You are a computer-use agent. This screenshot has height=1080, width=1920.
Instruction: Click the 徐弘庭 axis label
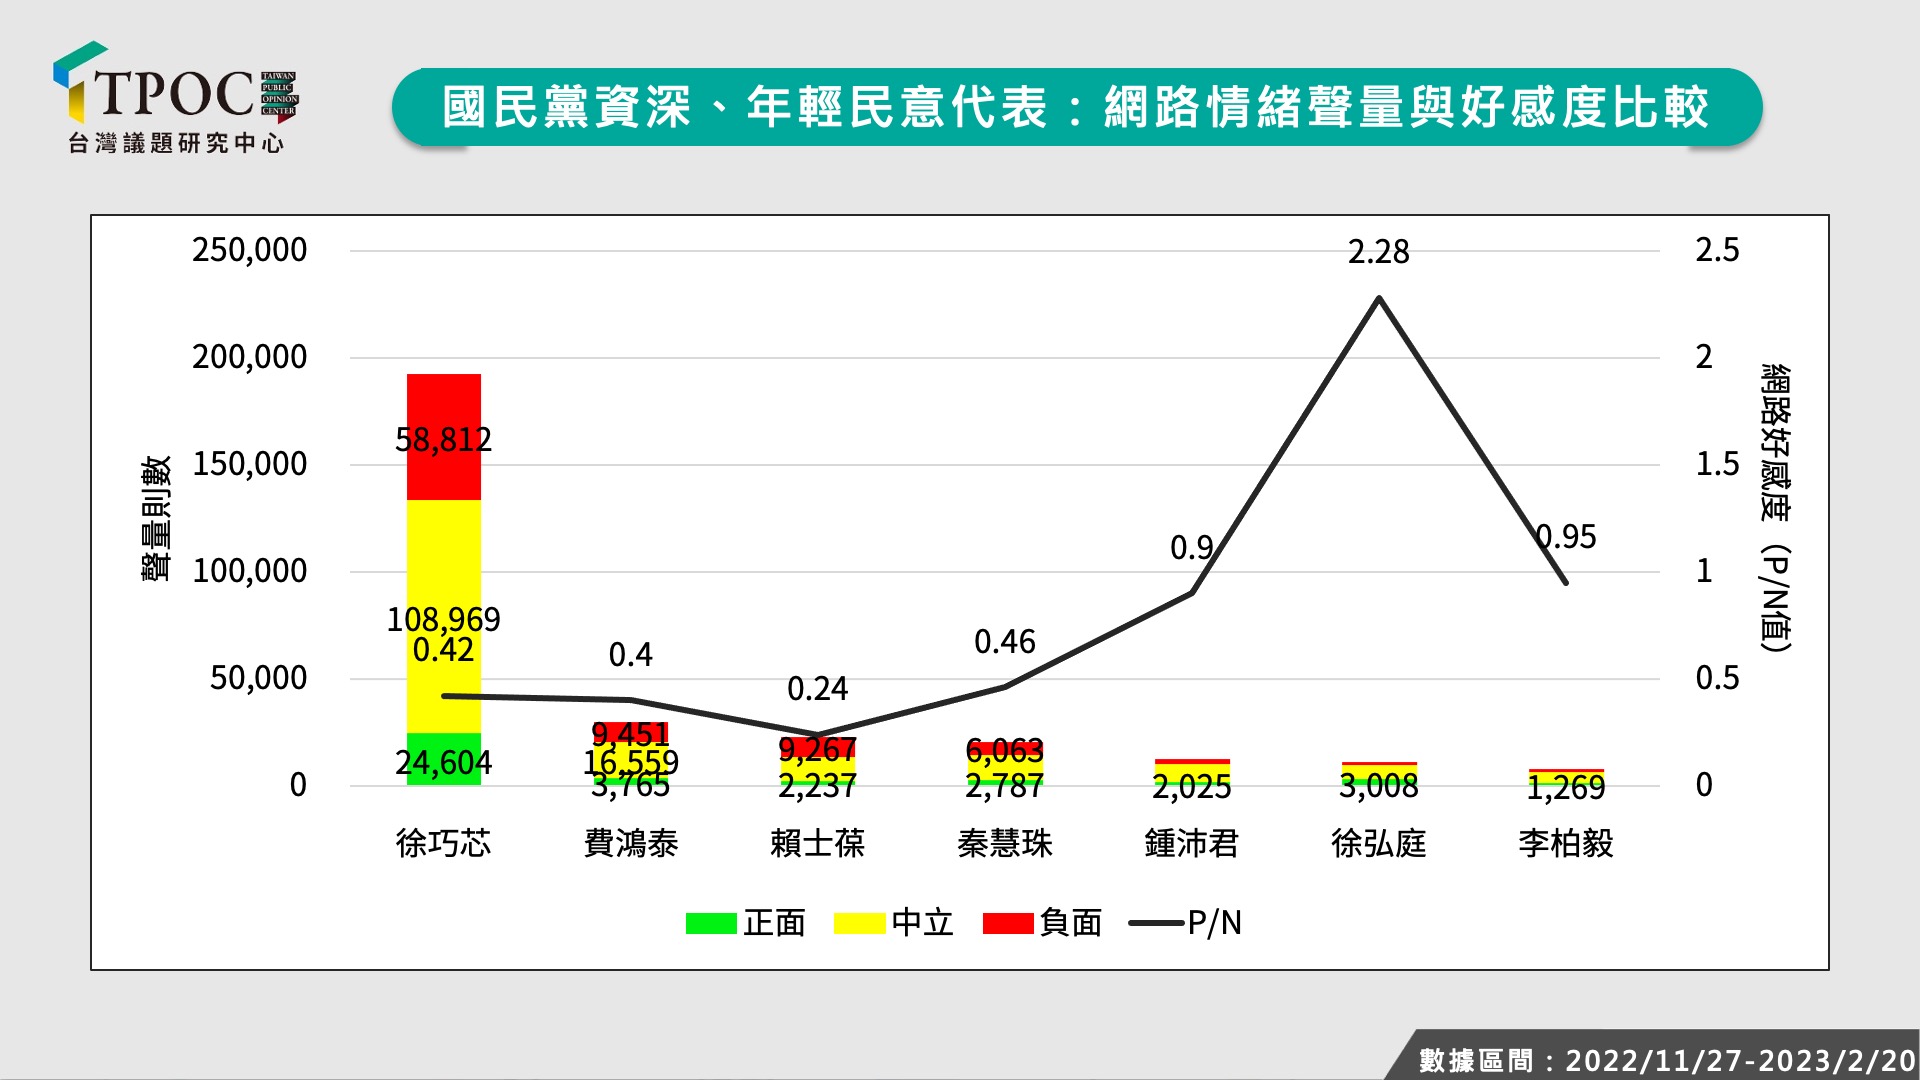(1379, 843)
